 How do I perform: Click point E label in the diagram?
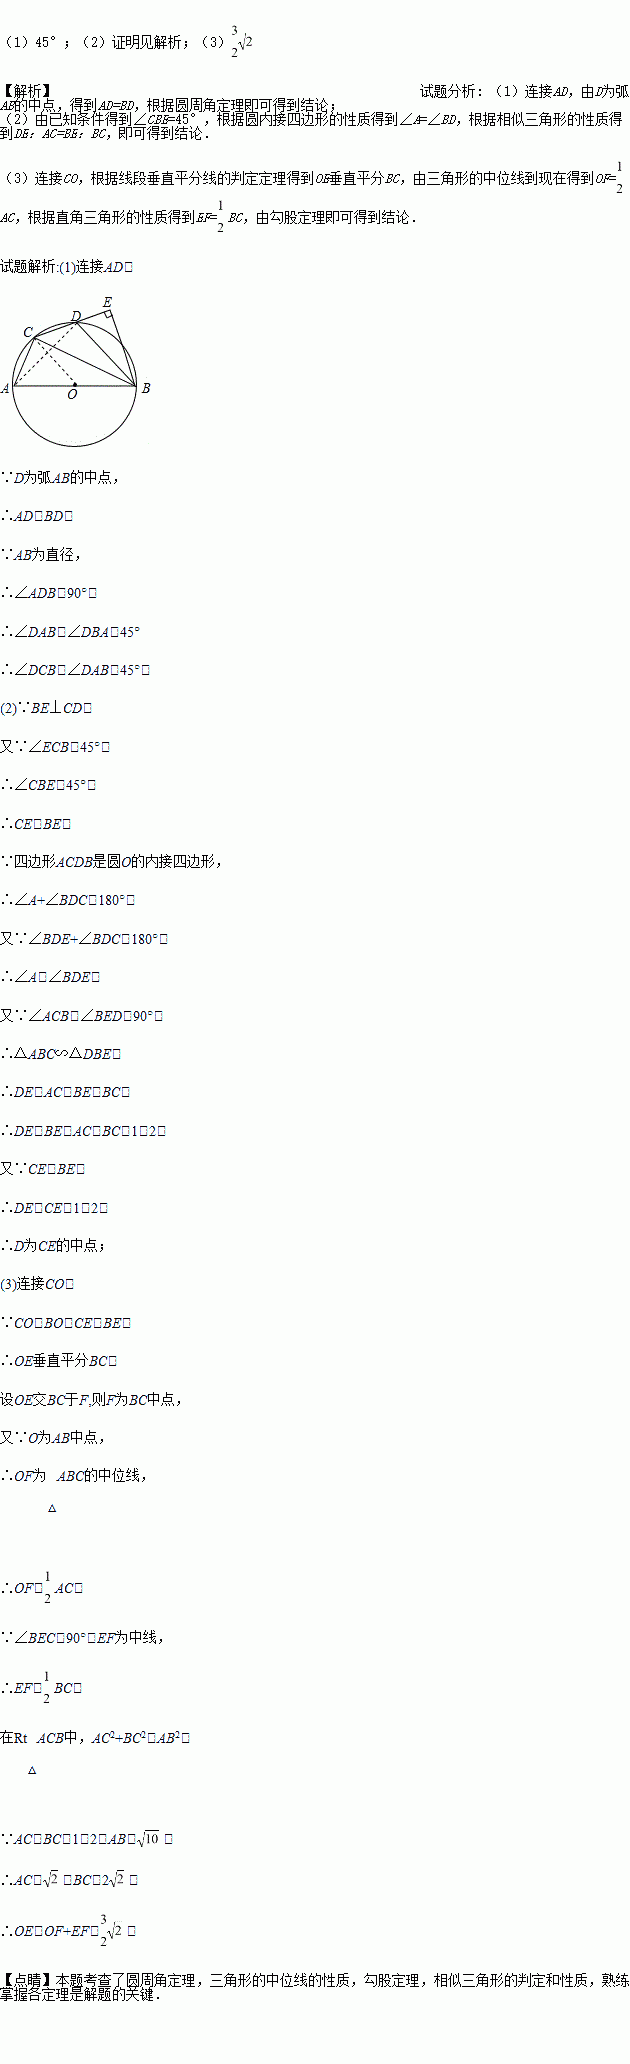coord(107,303)
